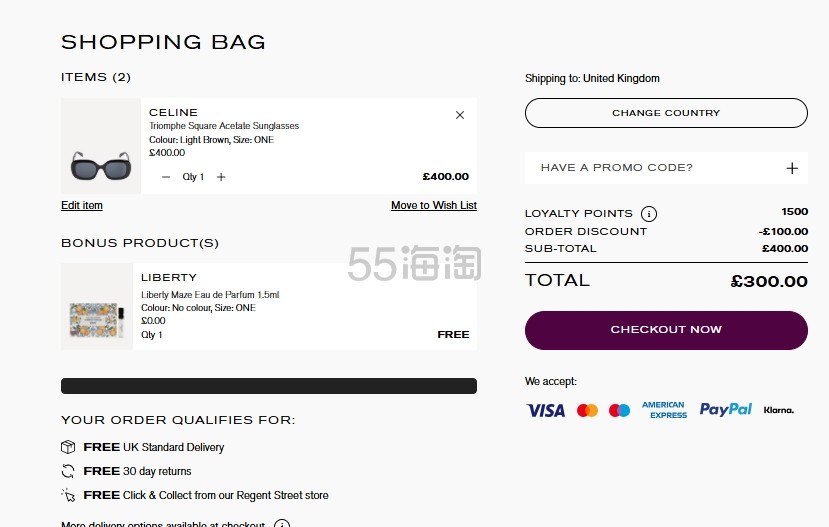This screenshot has width=829, height=527.
Task: Click Move to Wish List link
Action: (x=434, y=206)
